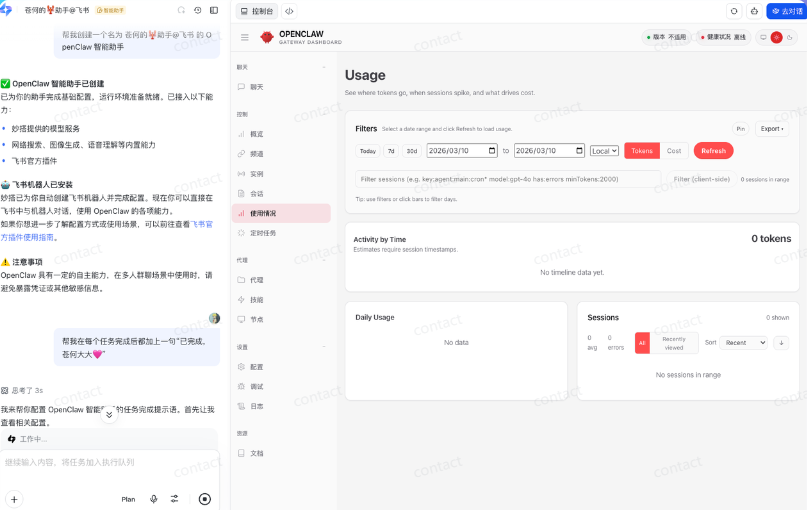Select the 7d date range

[391, 151]
